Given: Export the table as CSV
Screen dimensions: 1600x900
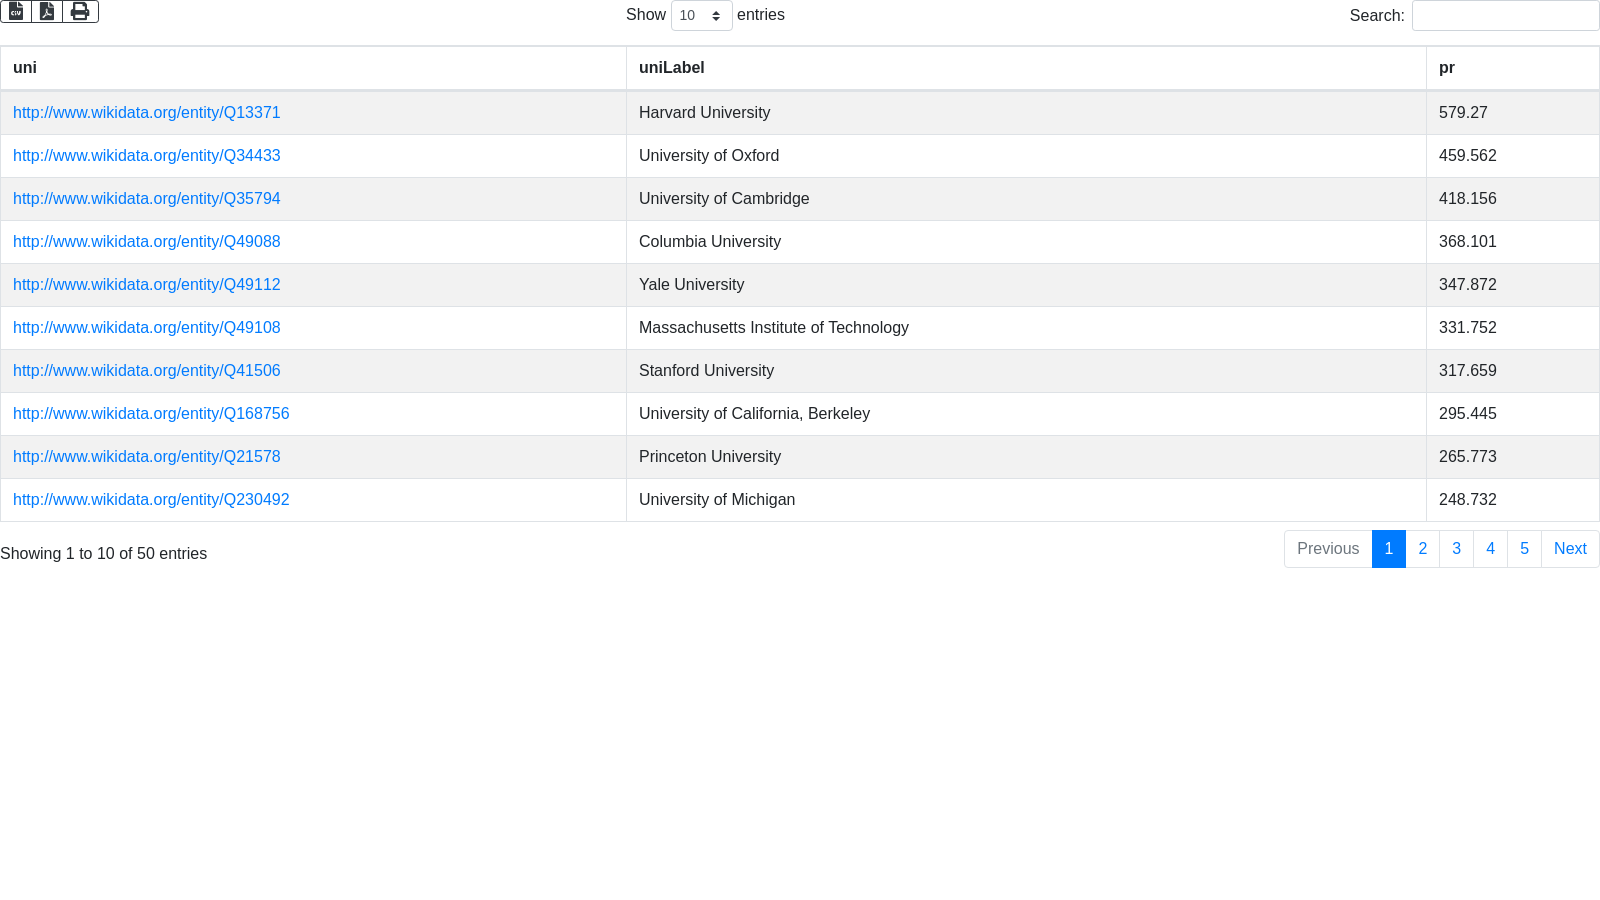Looking at the screenshot, I should [x=16, y=11].
